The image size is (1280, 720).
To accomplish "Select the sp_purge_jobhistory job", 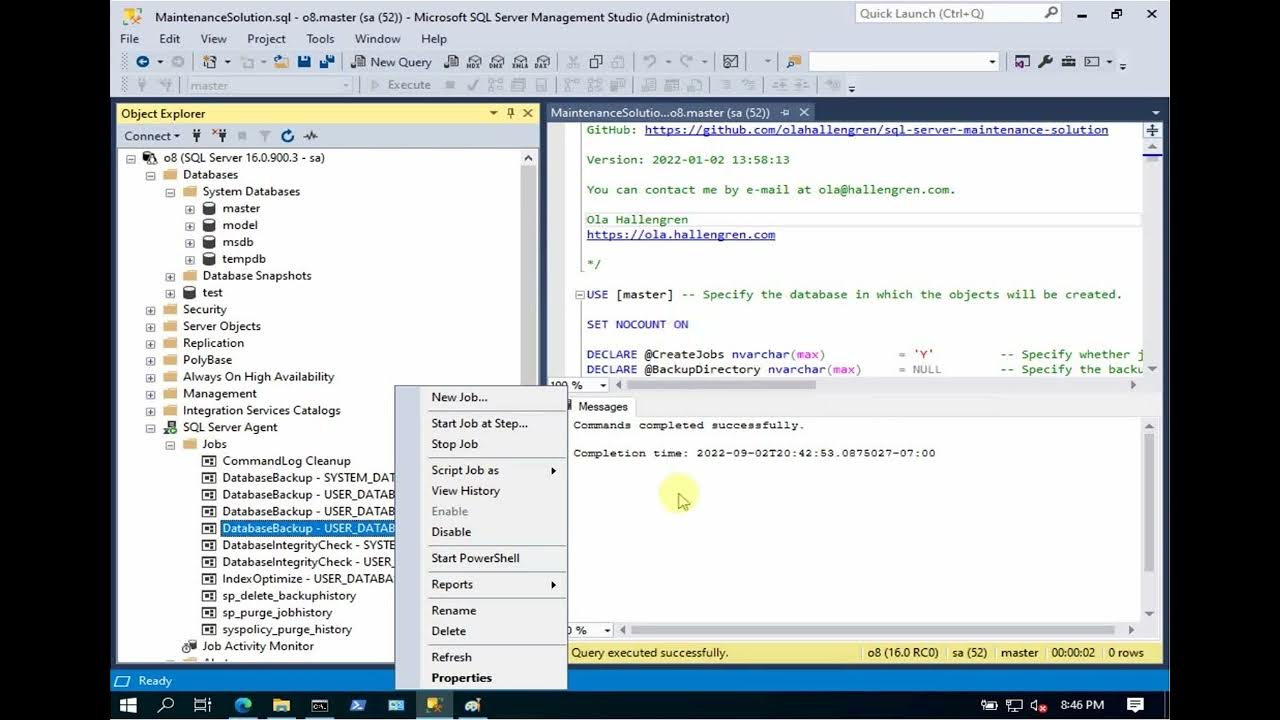I will [x=277, y=613].
